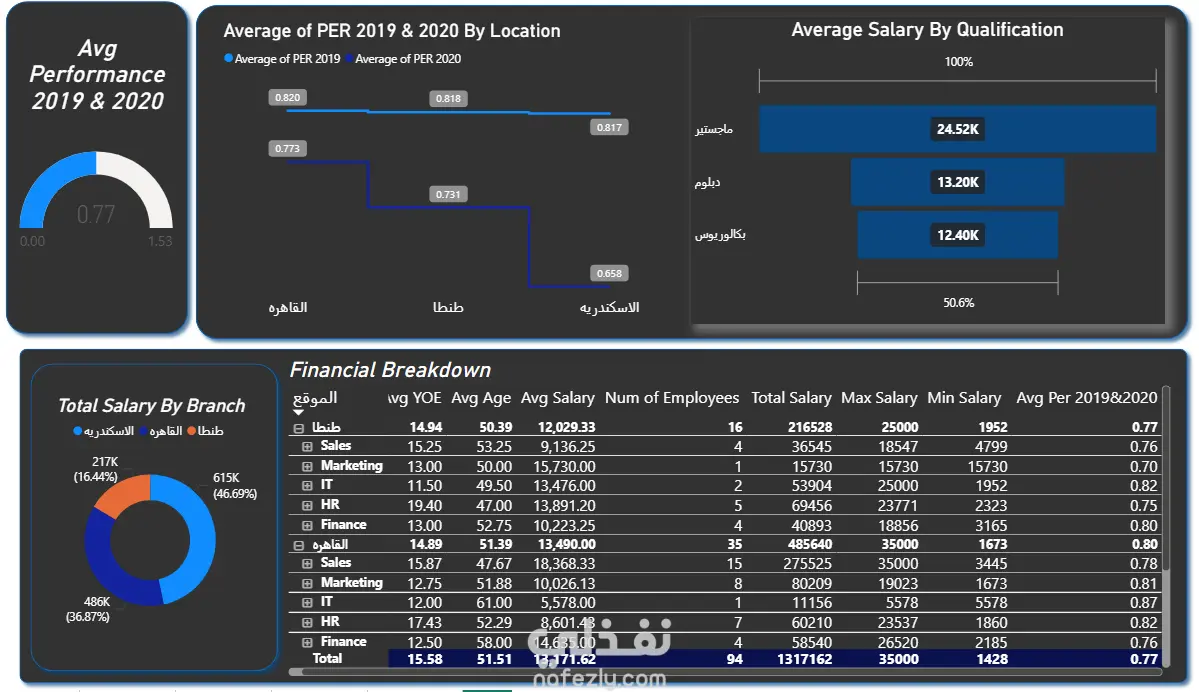Click the القاهره legend item in donut chart
Image resolution: width=1199 pixels, height=692 pixels.
(161, 431)
